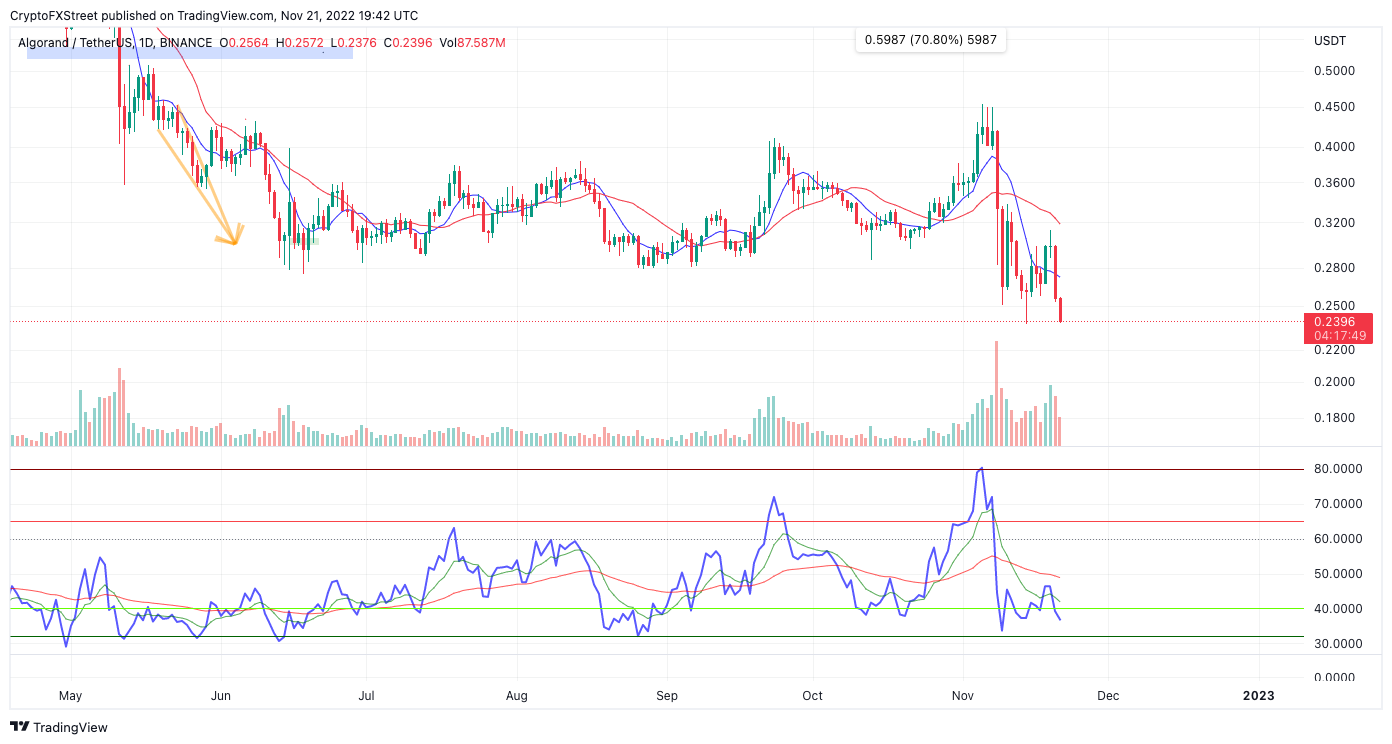The width and height of the screenshot is (1392, 744).
Task: Click the Vol 87.587M legend value
Action: point(473,43)
